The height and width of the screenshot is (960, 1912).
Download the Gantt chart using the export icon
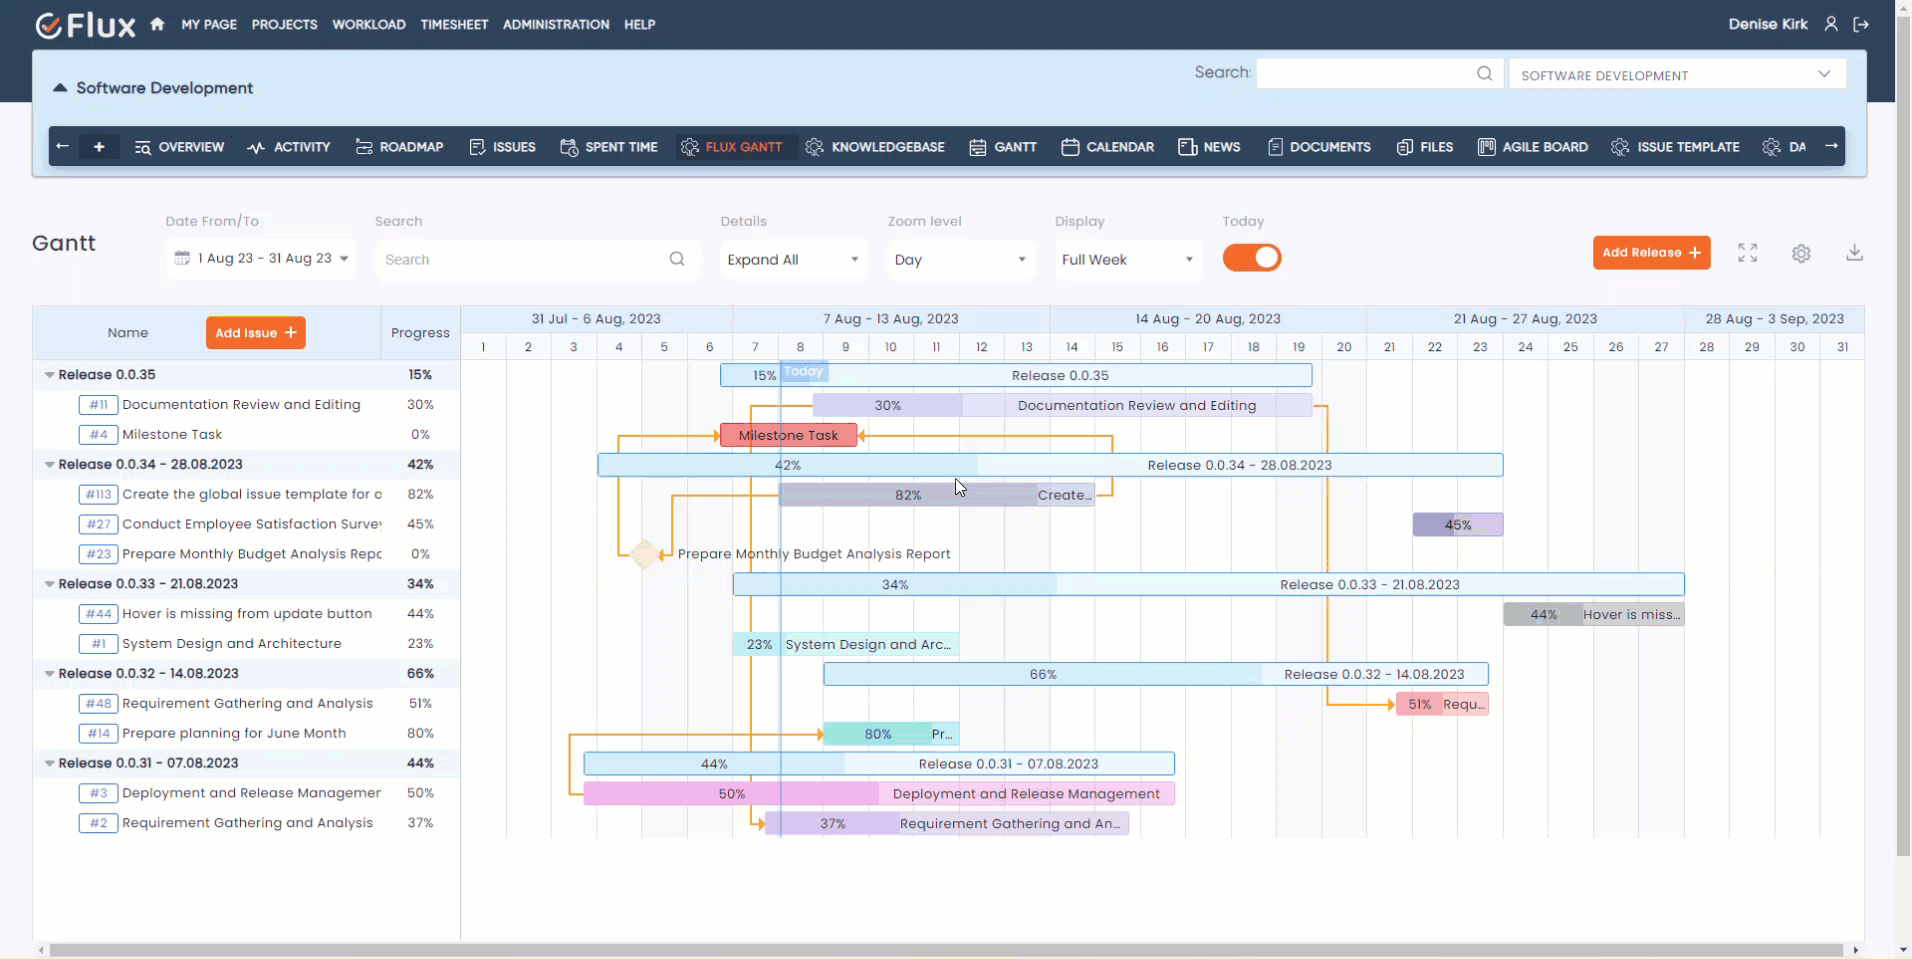point(1855,252)
